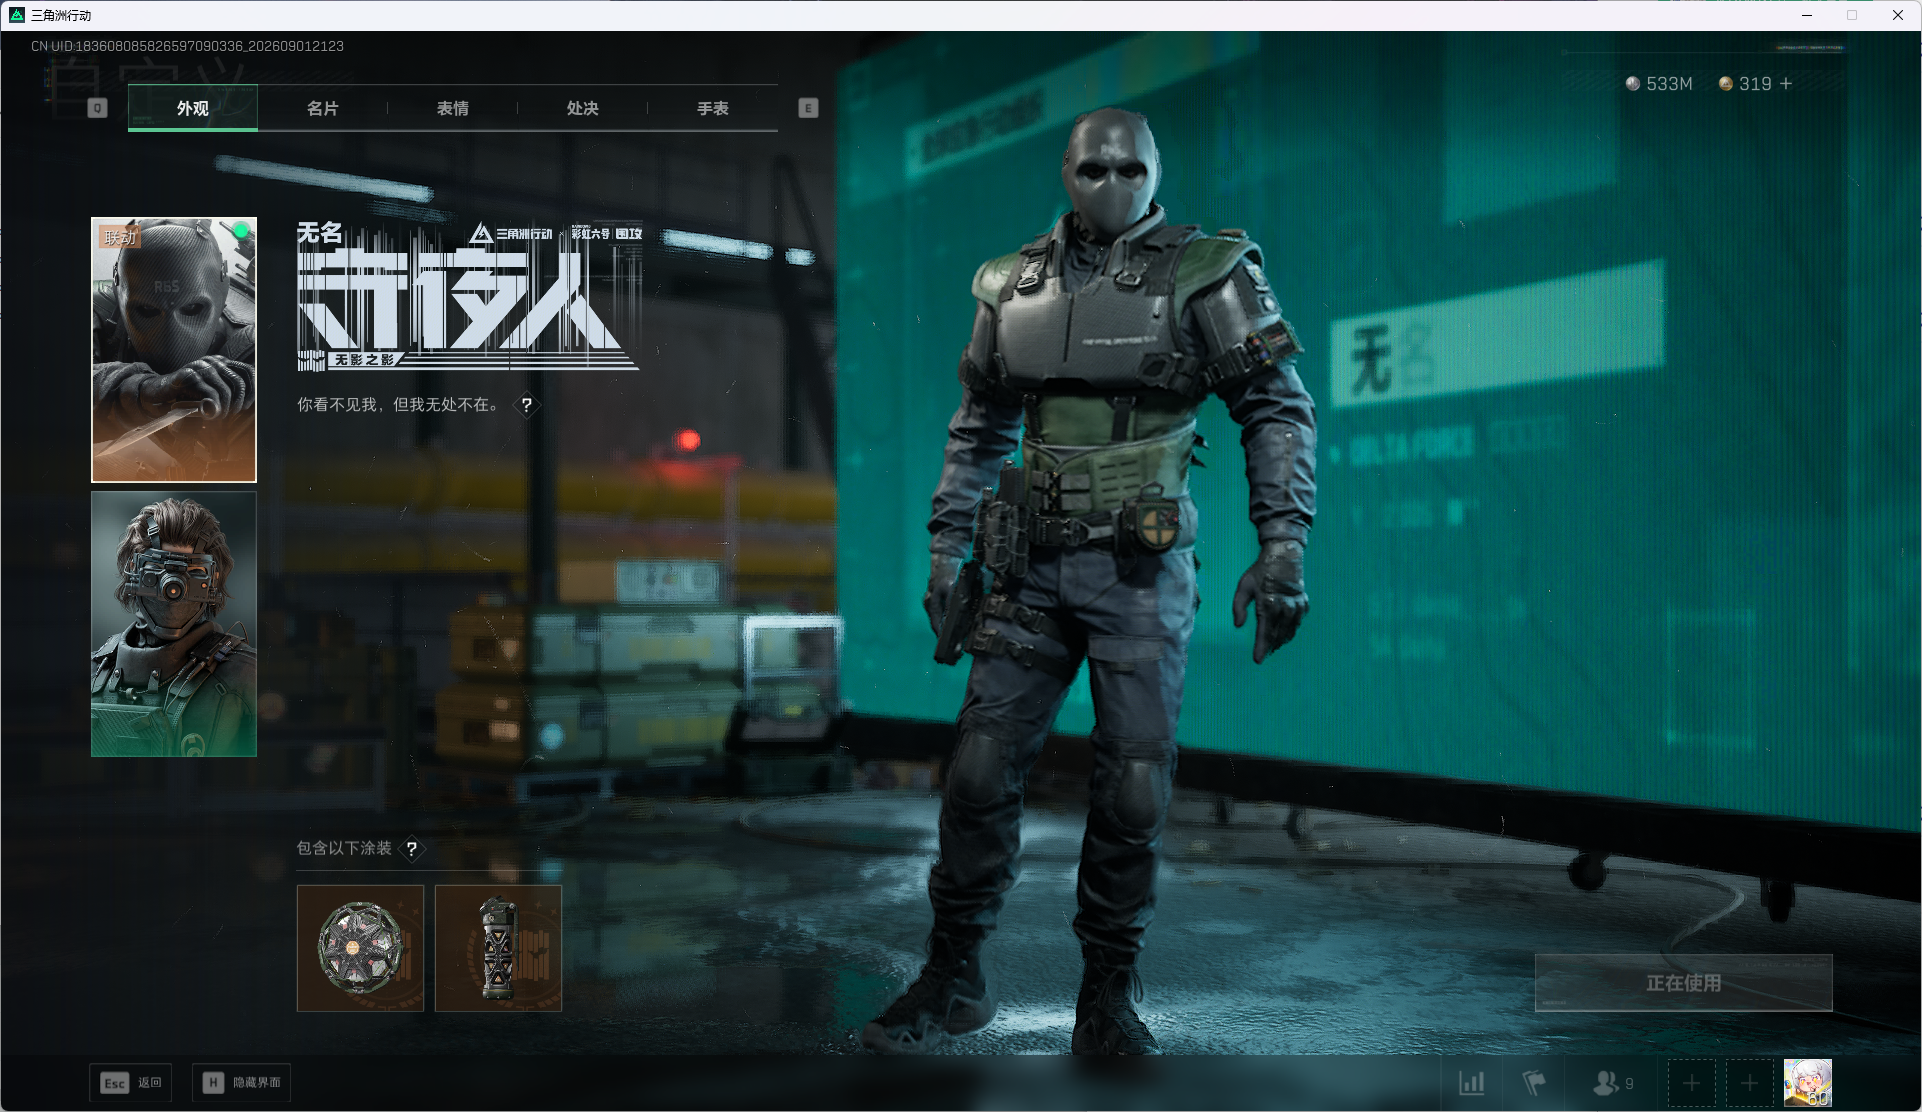1922x1112 pixels.
Task: Click the Q previous-tab key icon
Action: coord(97,108)
